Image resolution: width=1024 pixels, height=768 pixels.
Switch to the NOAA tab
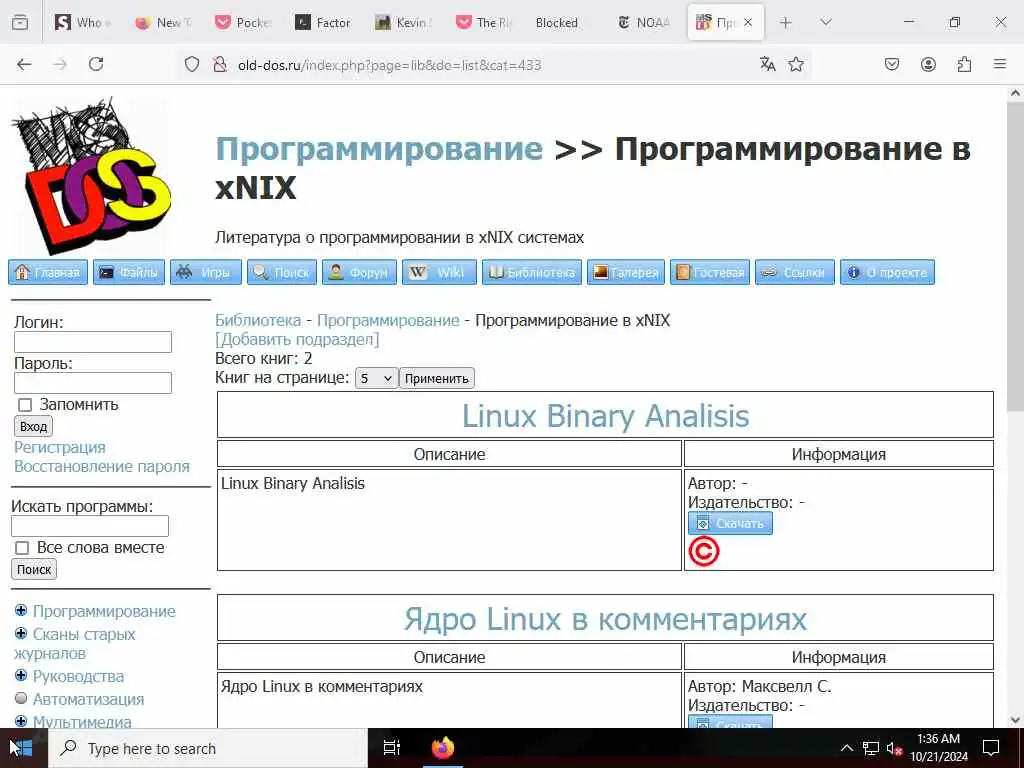(x=644, y=22)
